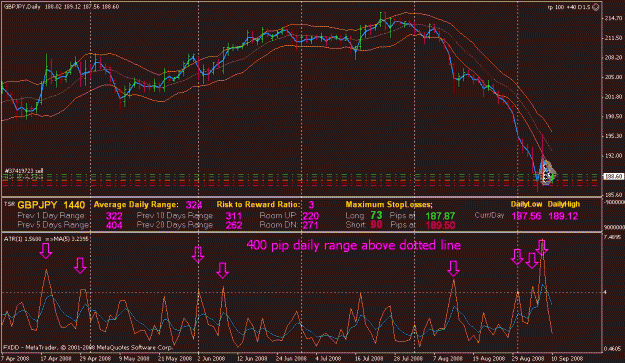
Task: Click the Room UP value 220
Action: point(311,216)
